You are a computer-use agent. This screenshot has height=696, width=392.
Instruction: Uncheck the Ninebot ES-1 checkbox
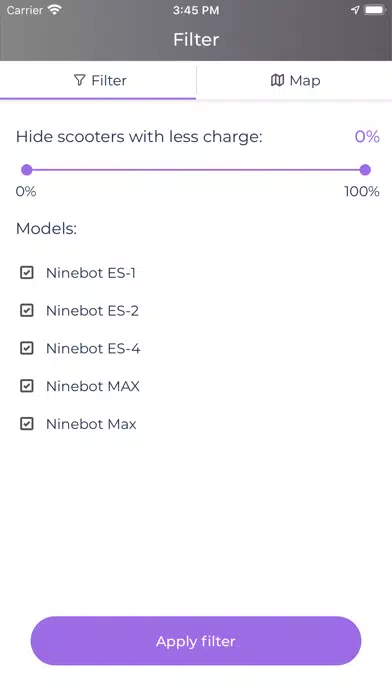[x=27, y=273]
